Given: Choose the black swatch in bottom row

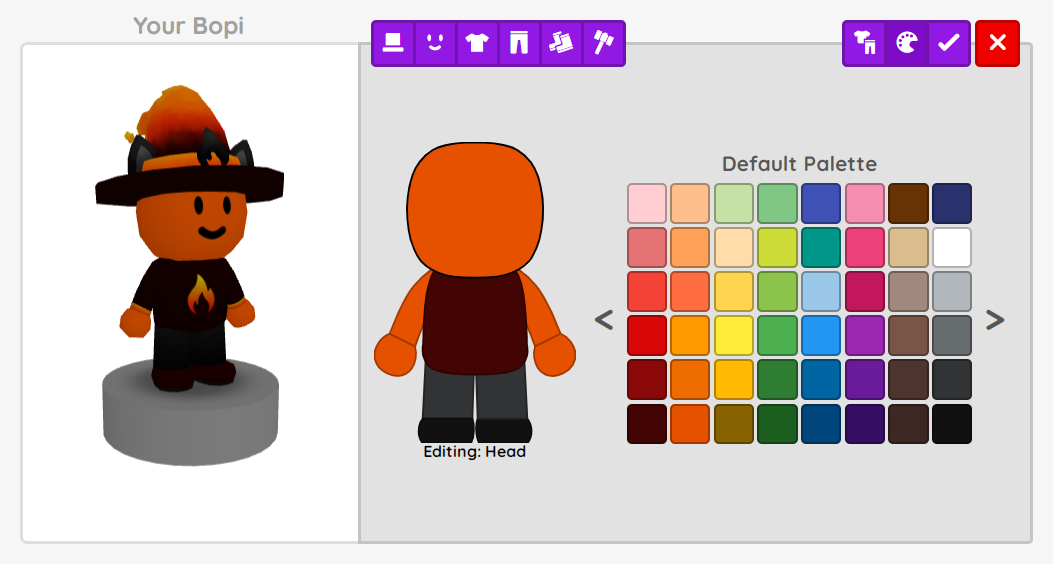Looking at the screenshot, I should (x=951, y=424).
